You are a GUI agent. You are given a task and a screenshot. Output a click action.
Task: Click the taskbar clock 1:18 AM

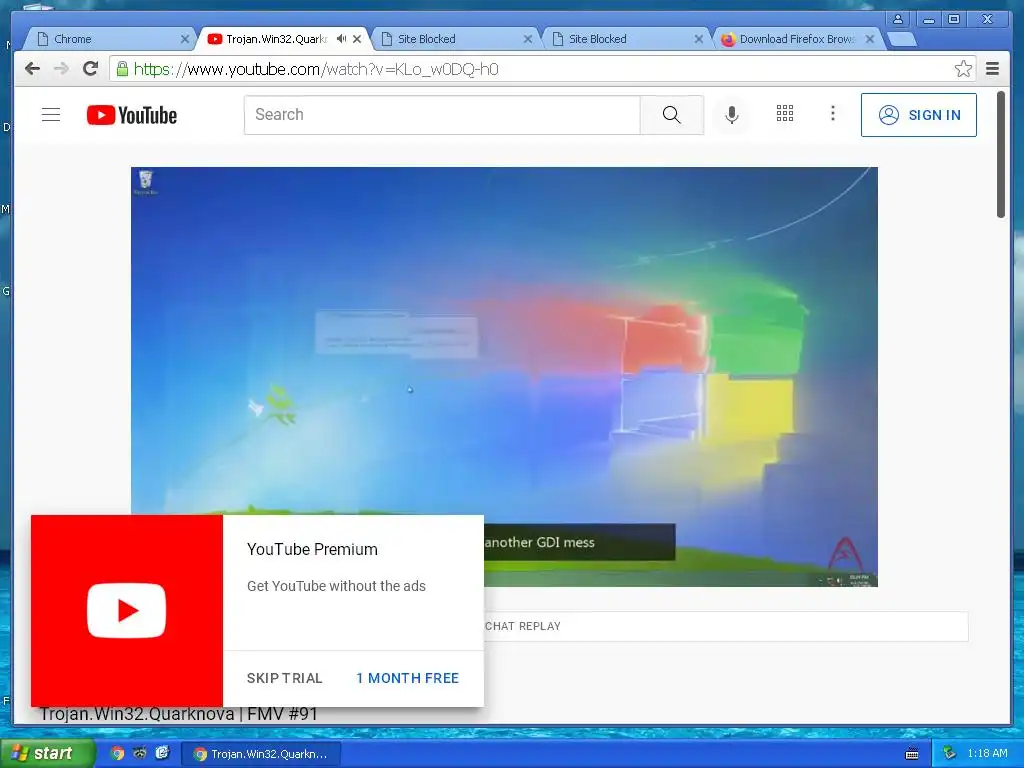[987, 754]
